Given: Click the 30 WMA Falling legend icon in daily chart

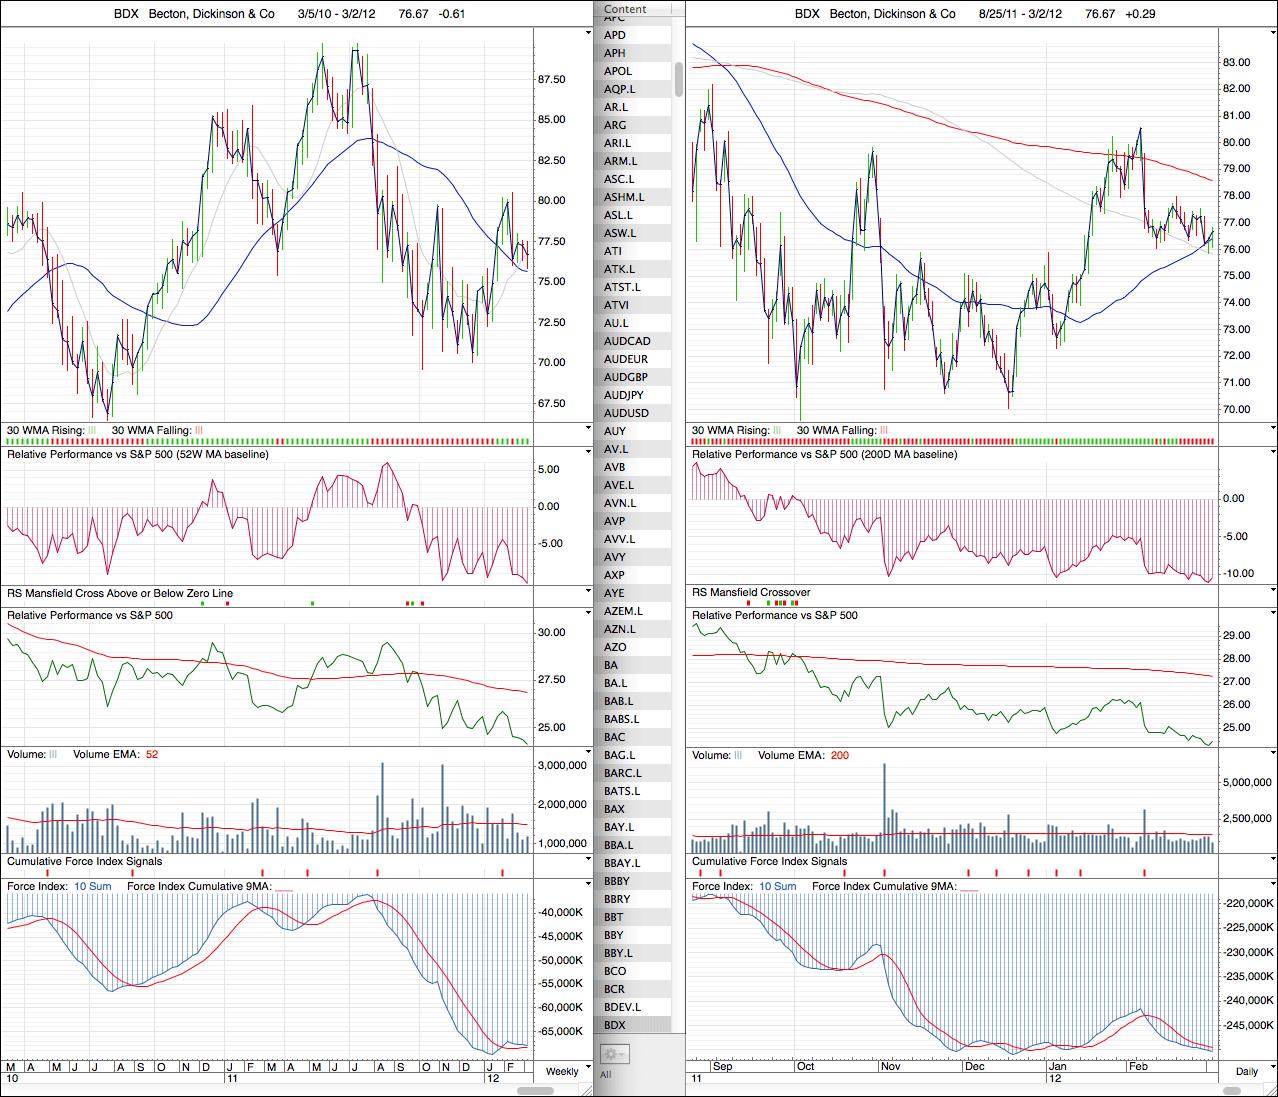Looking at the screenshot, I should (x=883, y=431).
